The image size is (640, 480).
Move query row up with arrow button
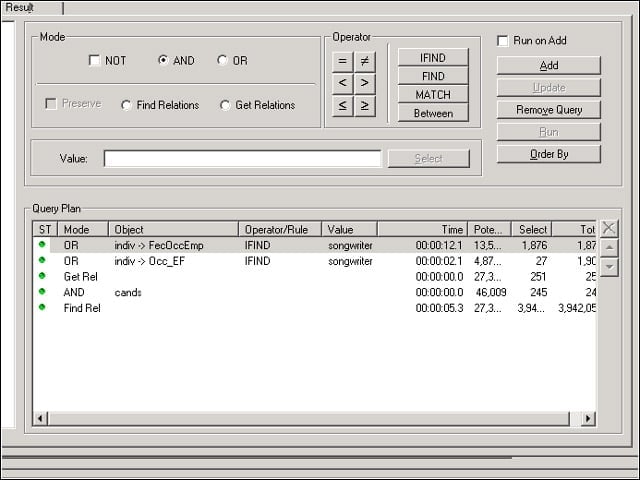pos(609,247)
